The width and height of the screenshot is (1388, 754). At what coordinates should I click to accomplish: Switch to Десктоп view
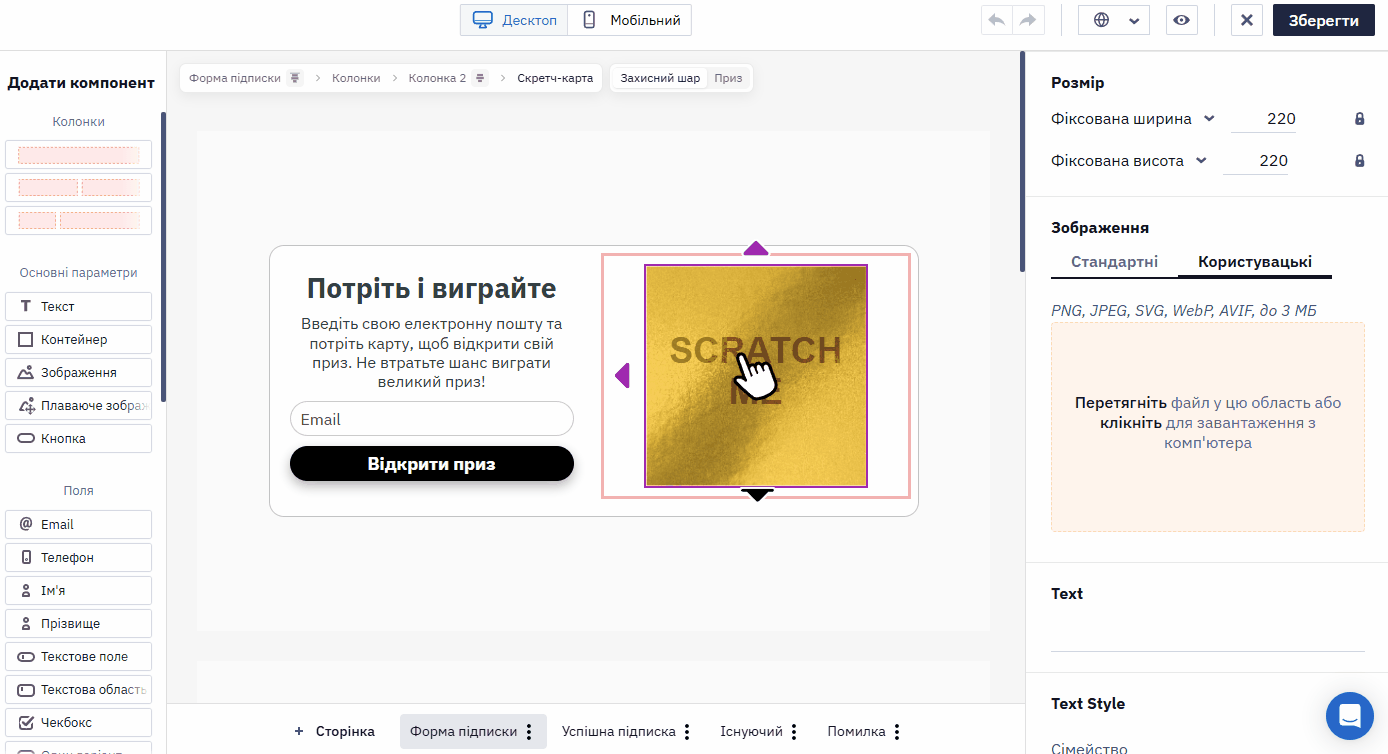[x=514, y=20]
